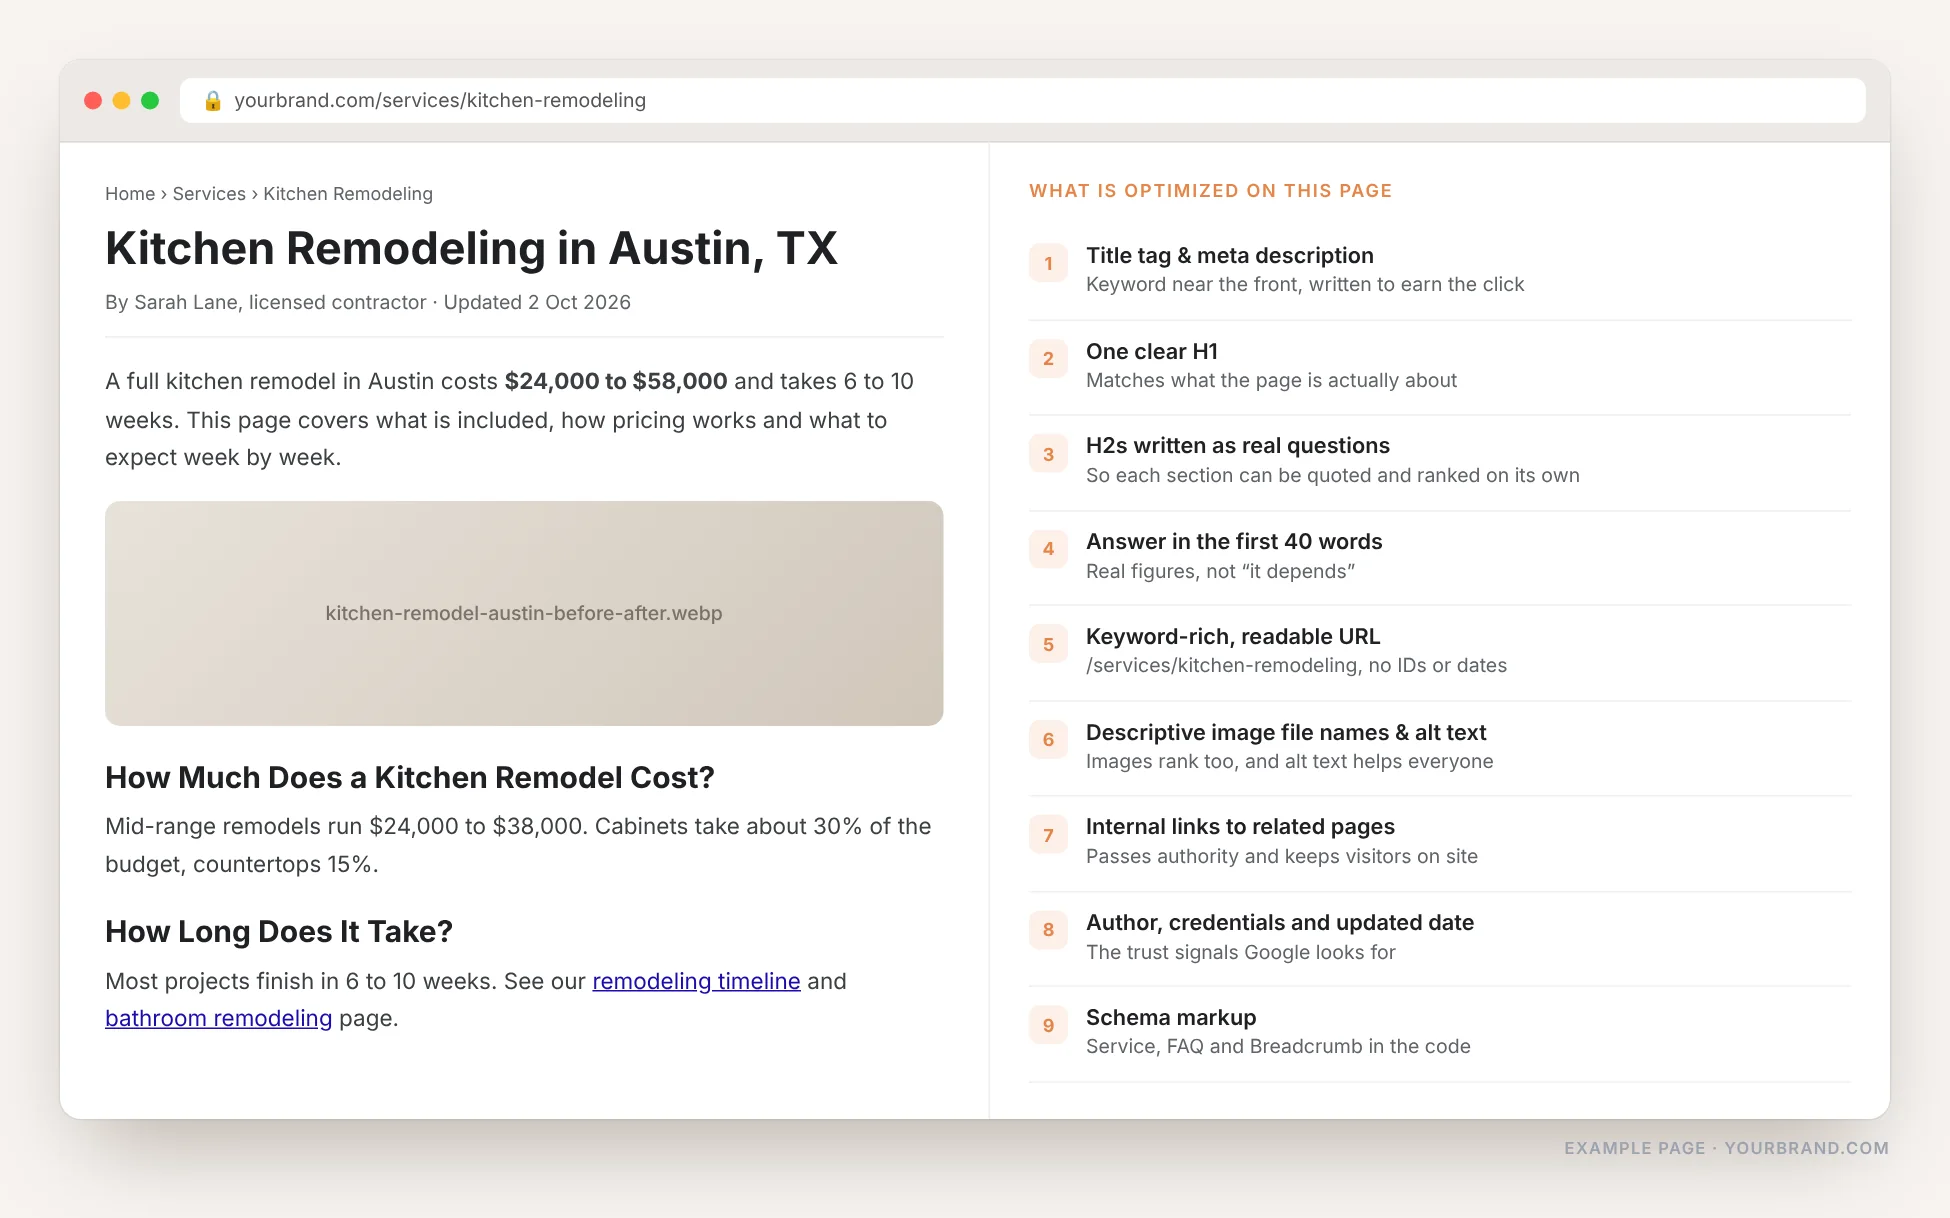Click the text Passes authority and keeps visitors on site

coord(1282,856)
